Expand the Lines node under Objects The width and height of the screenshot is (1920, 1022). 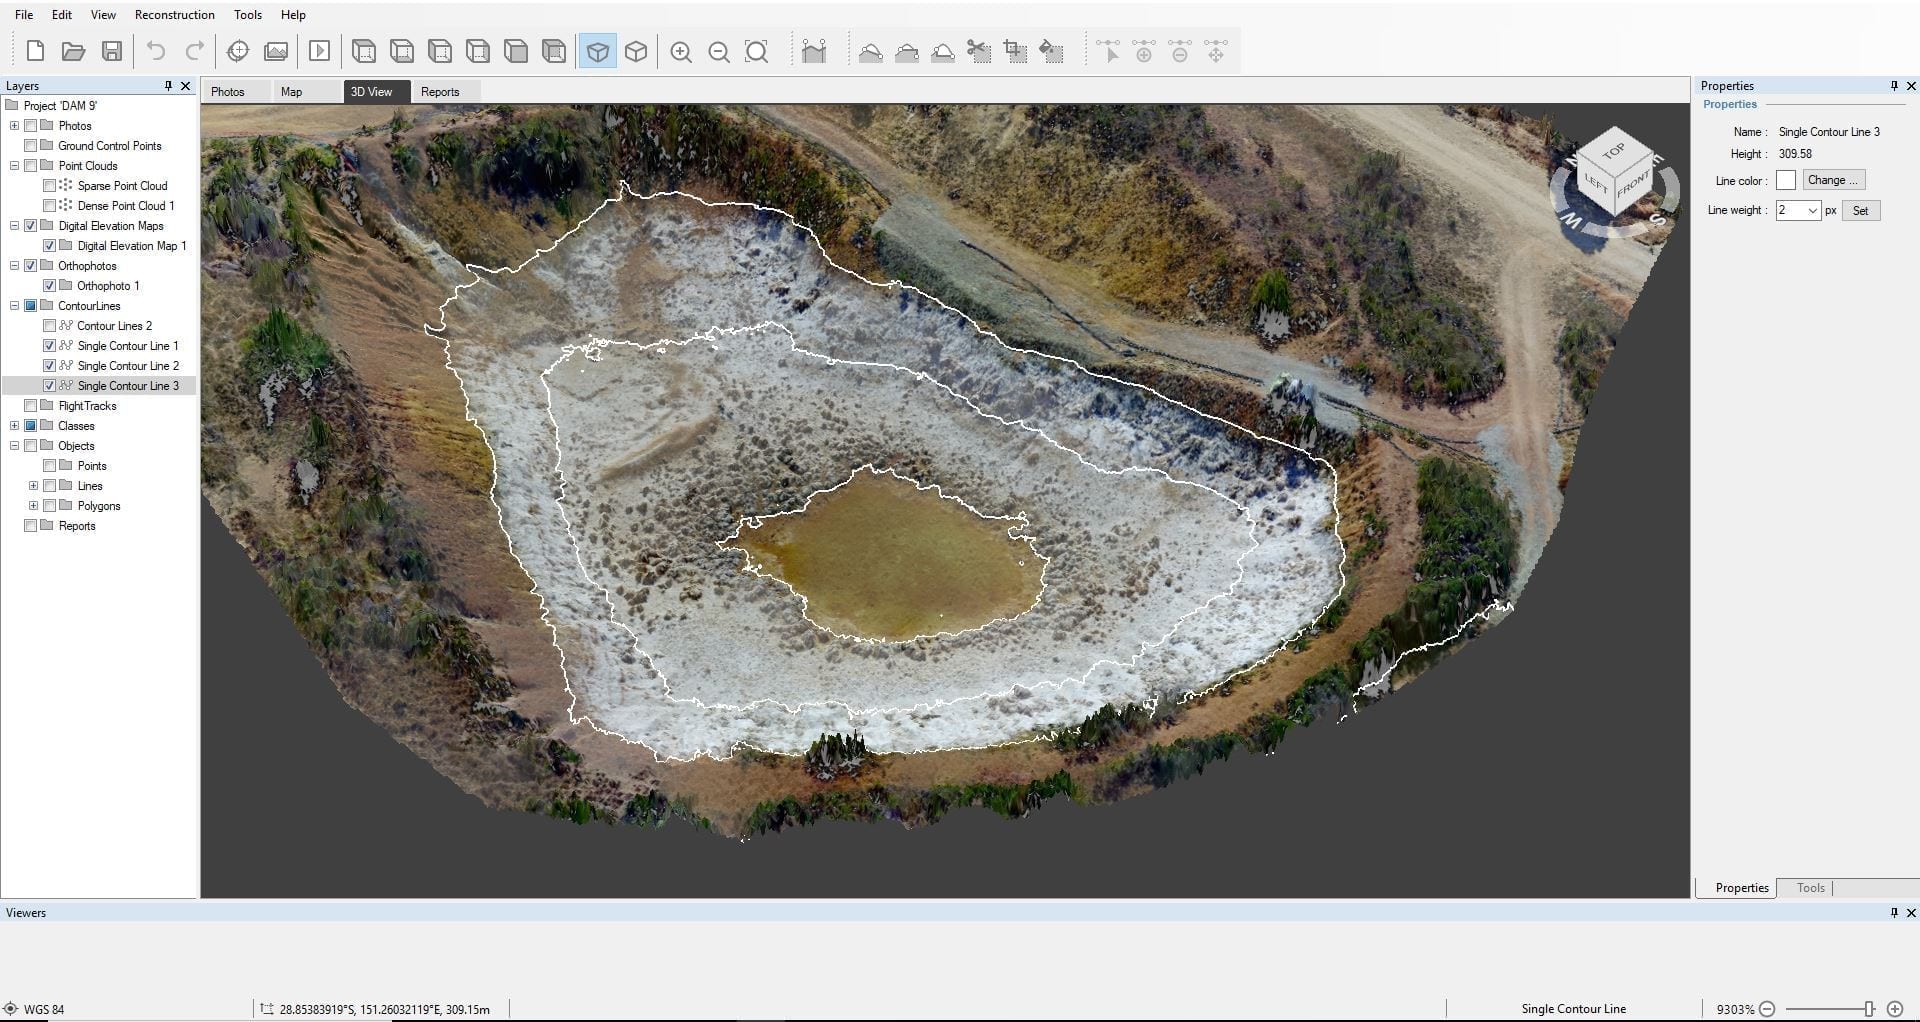click(33, 486)
